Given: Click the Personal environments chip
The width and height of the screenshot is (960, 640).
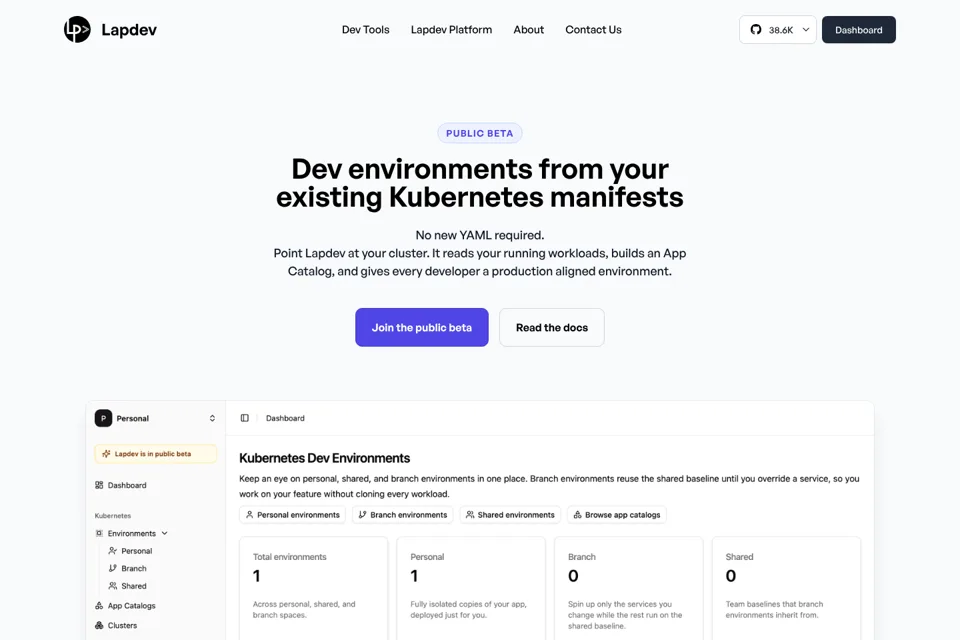Looking at the screenshot, I should point(292,515).
